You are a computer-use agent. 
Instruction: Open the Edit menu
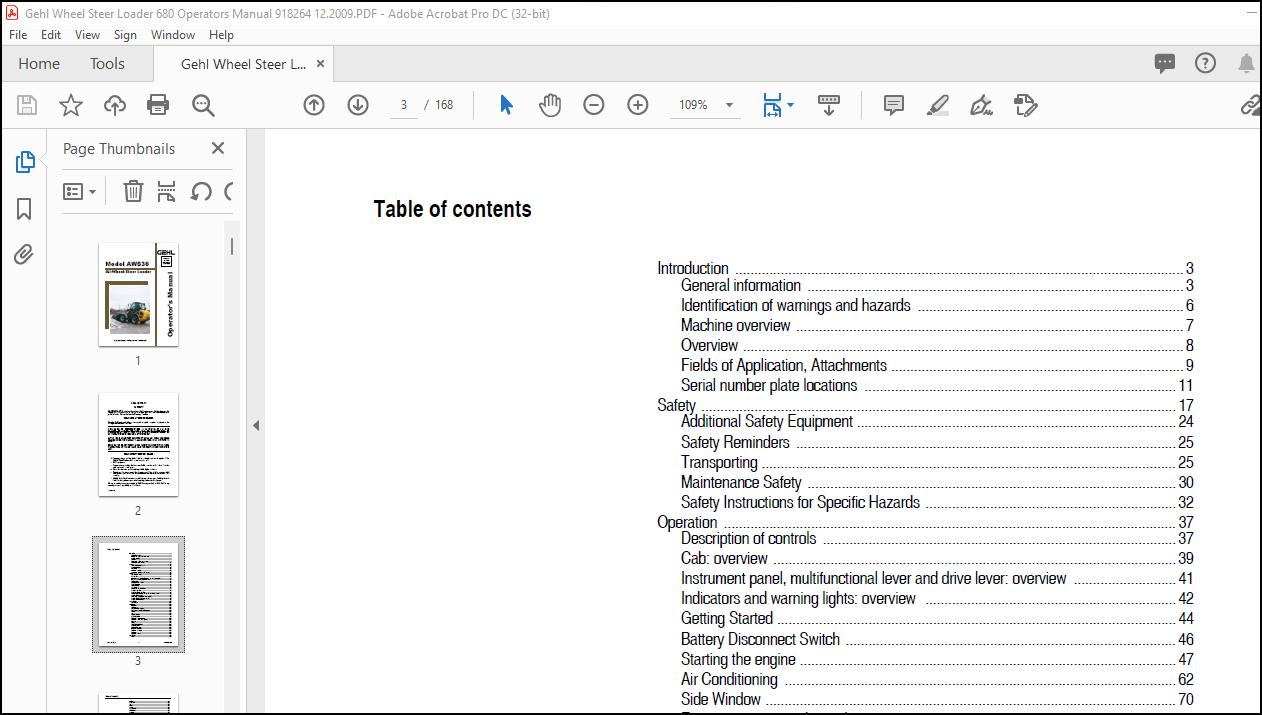[51, 34]
